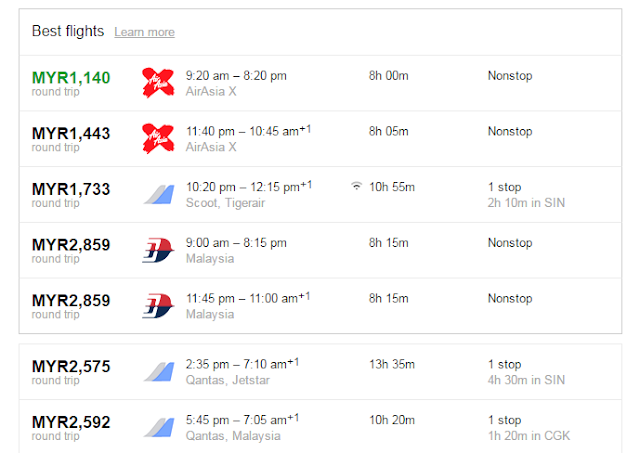Image resolution: width=640 pixels, height=453 pixels.
Task: Click Qantas Malaysia airline icon
Action: tap(158, 427)
